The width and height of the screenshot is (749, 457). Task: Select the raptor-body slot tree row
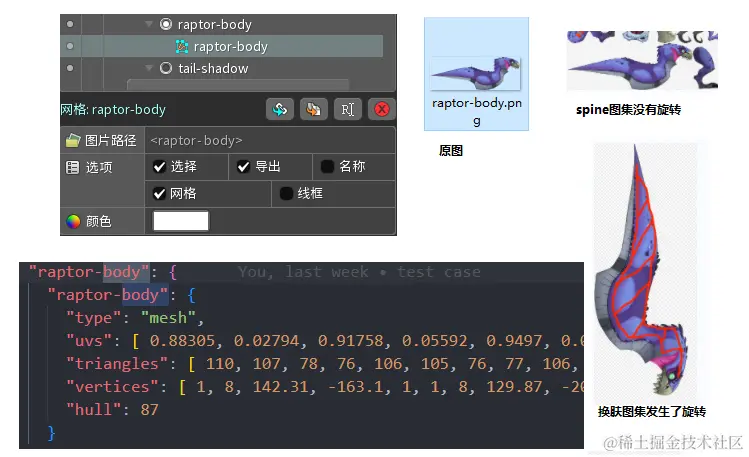click(x=214, y=24)
